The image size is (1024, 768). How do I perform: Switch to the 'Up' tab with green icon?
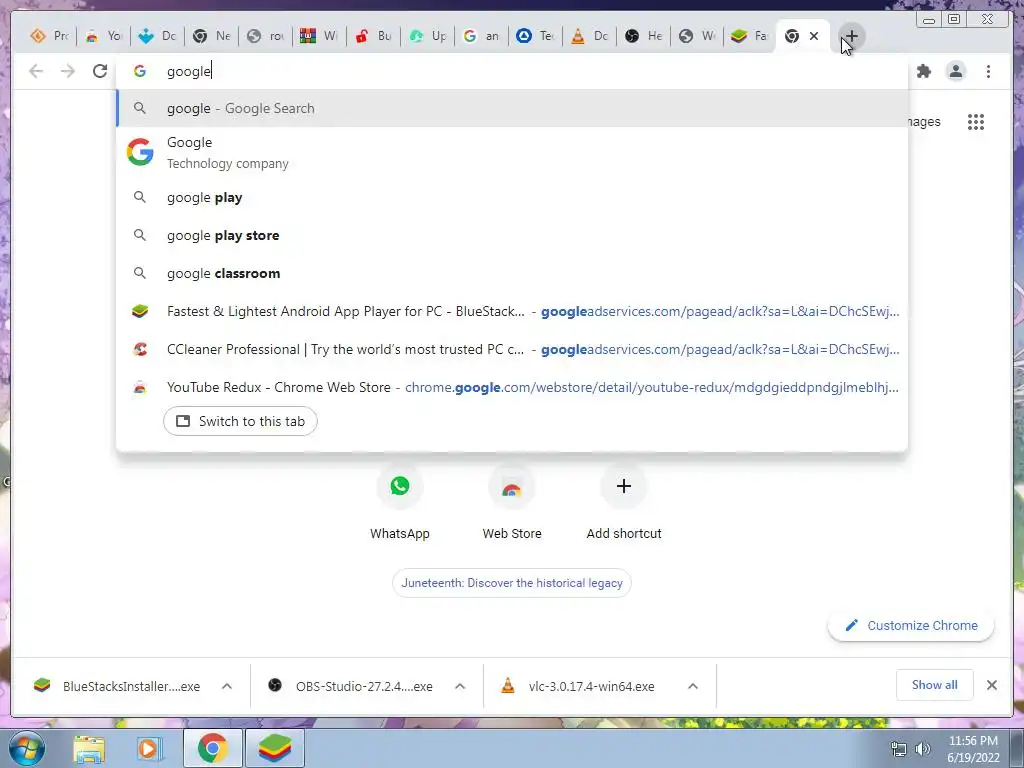coord(428,36)
